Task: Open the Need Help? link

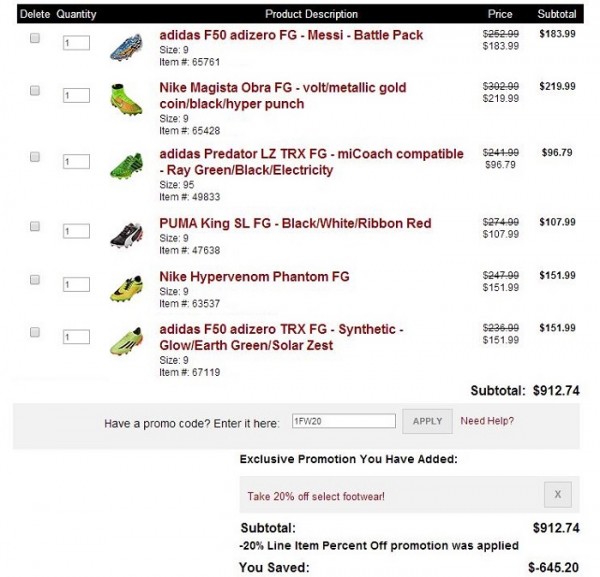Action: pyautogui.click(x=487, y=421)
